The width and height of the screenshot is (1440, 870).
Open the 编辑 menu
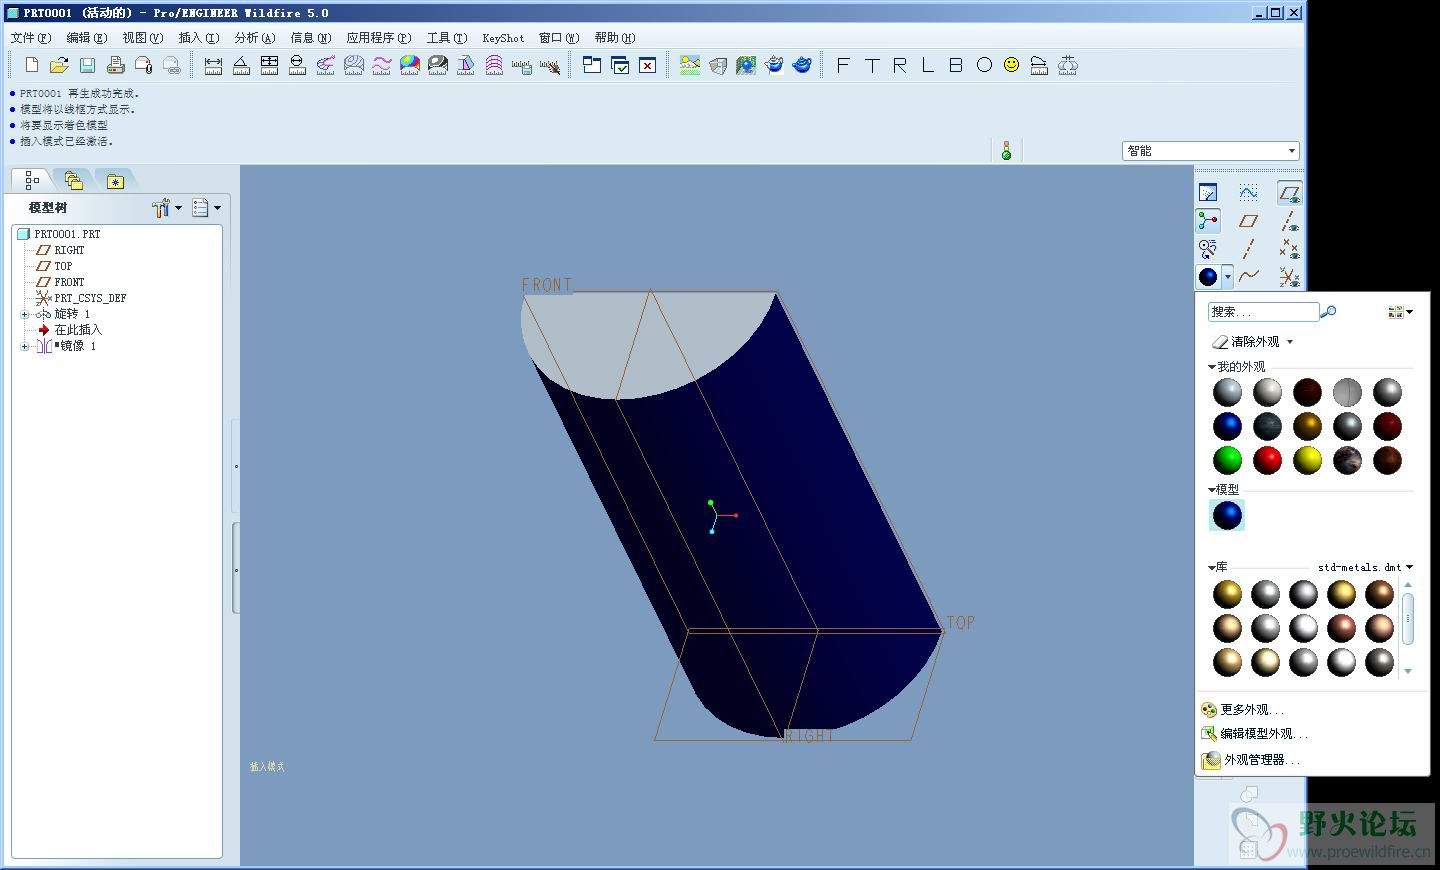click(86, 38)
